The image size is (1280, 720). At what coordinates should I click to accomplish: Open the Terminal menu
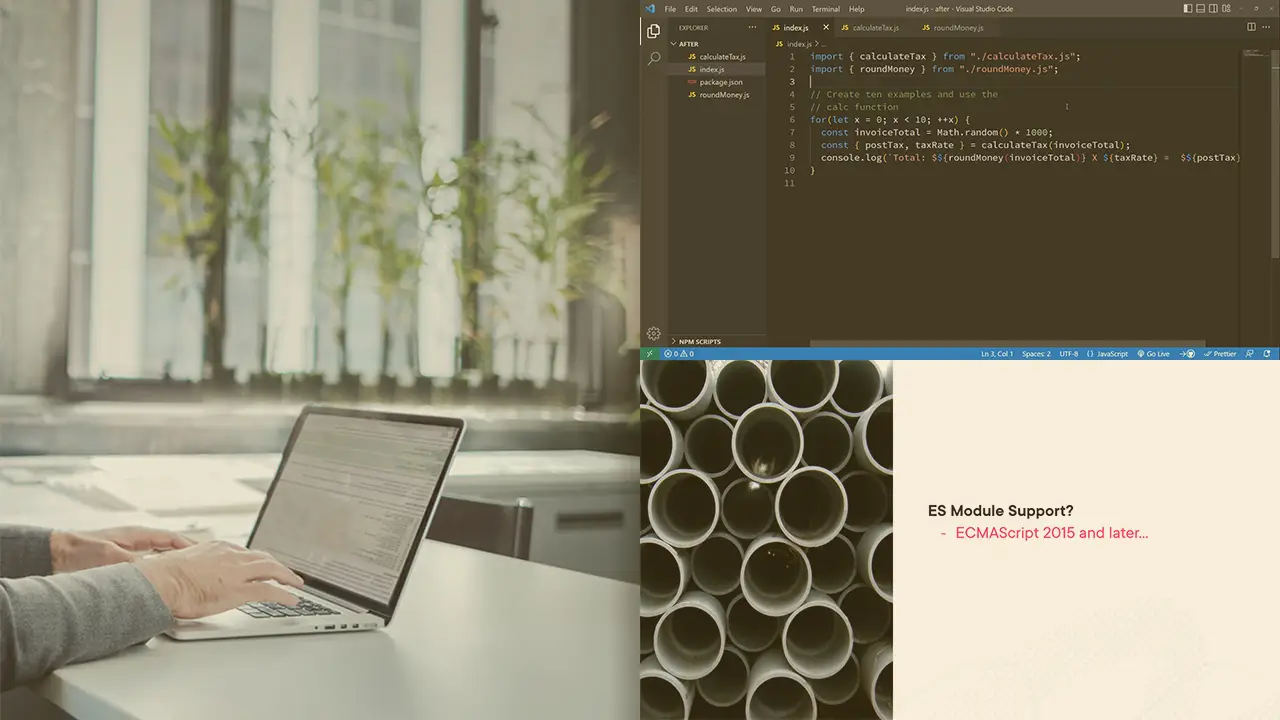tap(825, 9)
